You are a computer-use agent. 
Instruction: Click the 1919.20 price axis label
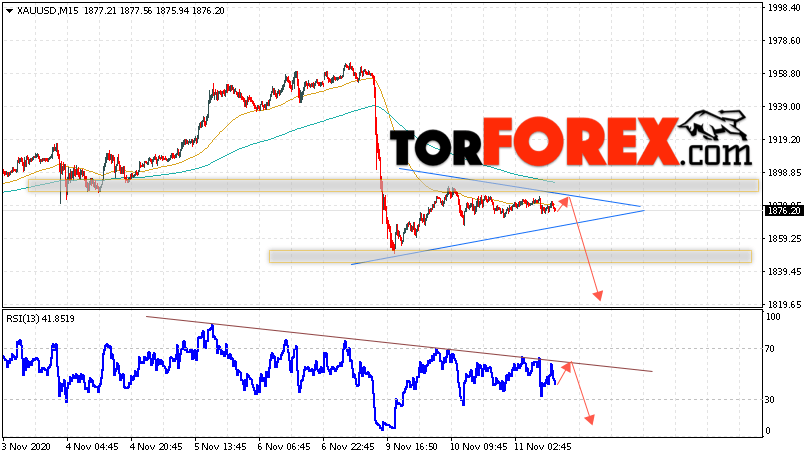(784, 140)
